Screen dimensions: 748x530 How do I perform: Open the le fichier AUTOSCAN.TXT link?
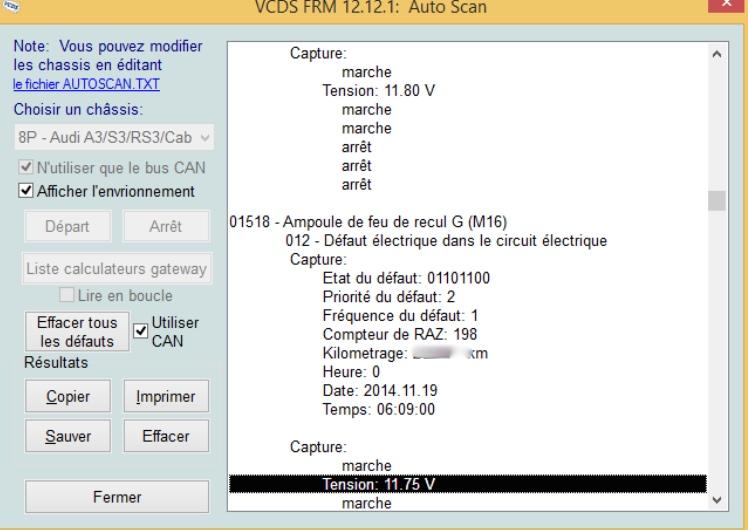click(86, 84)
